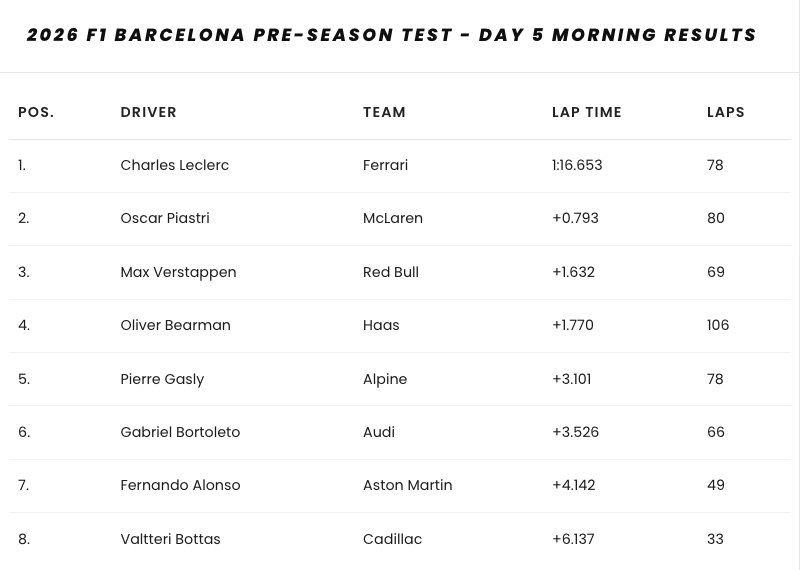Viewport: 800px width, 570px height.
Task: Select the 106 laps value for Haas
Action: 717,325
